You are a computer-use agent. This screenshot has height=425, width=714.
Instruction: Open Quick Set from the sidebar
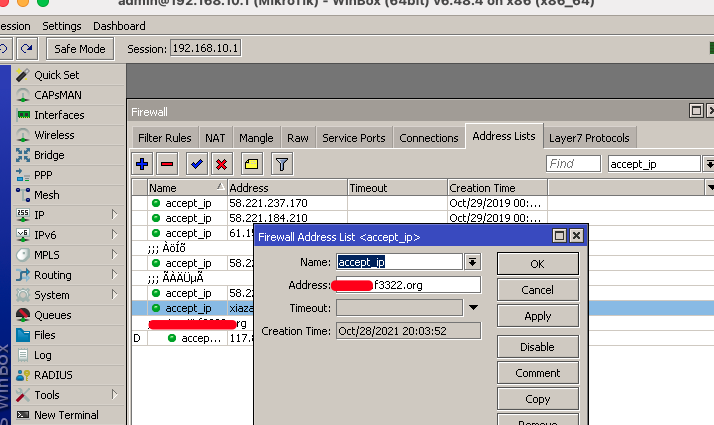68,75
